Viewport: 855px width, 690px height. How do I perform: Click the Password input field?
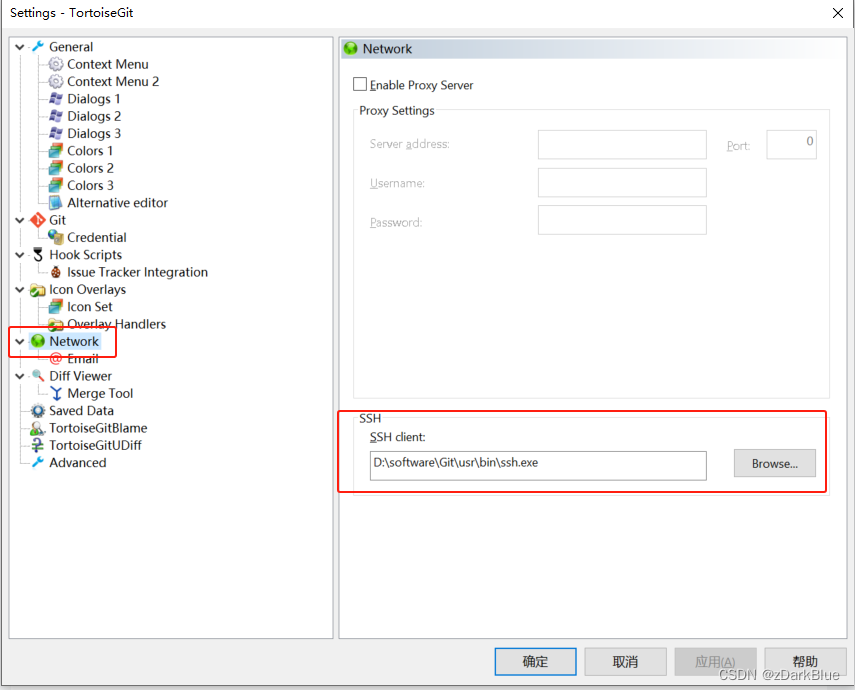(622, 220)
